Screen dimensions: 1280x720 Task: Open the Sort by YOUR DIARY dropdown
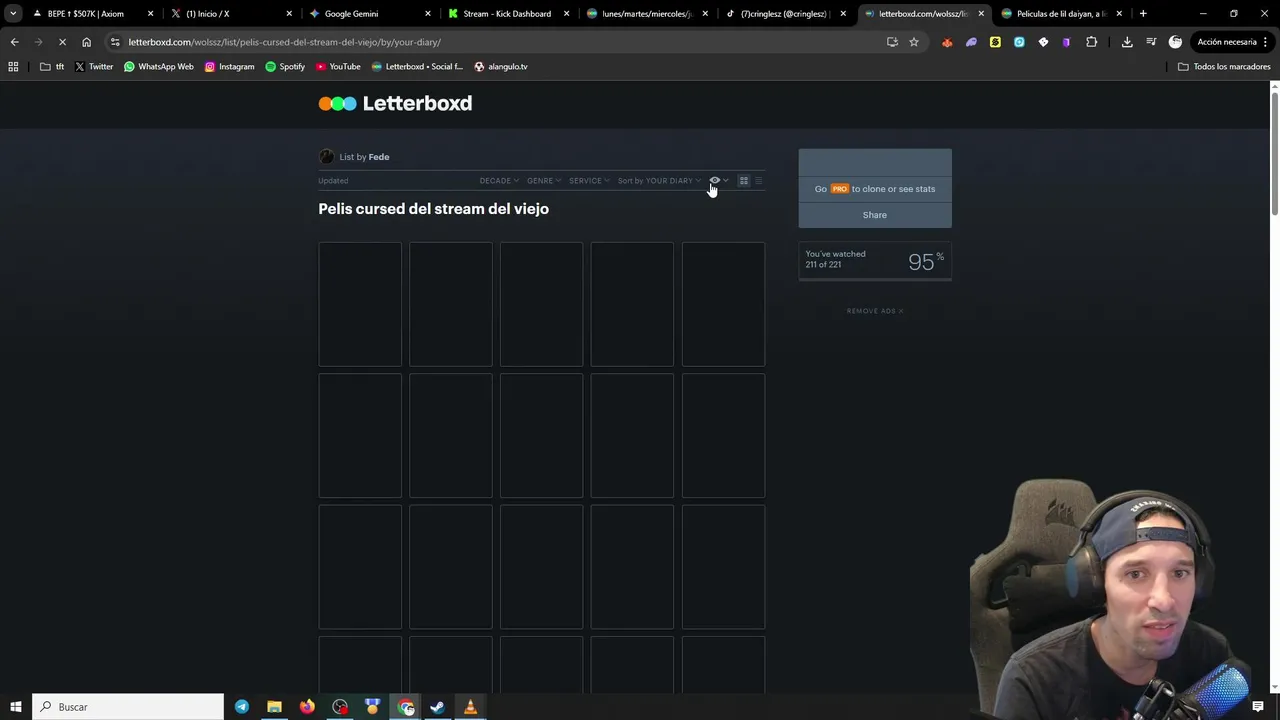659,181
